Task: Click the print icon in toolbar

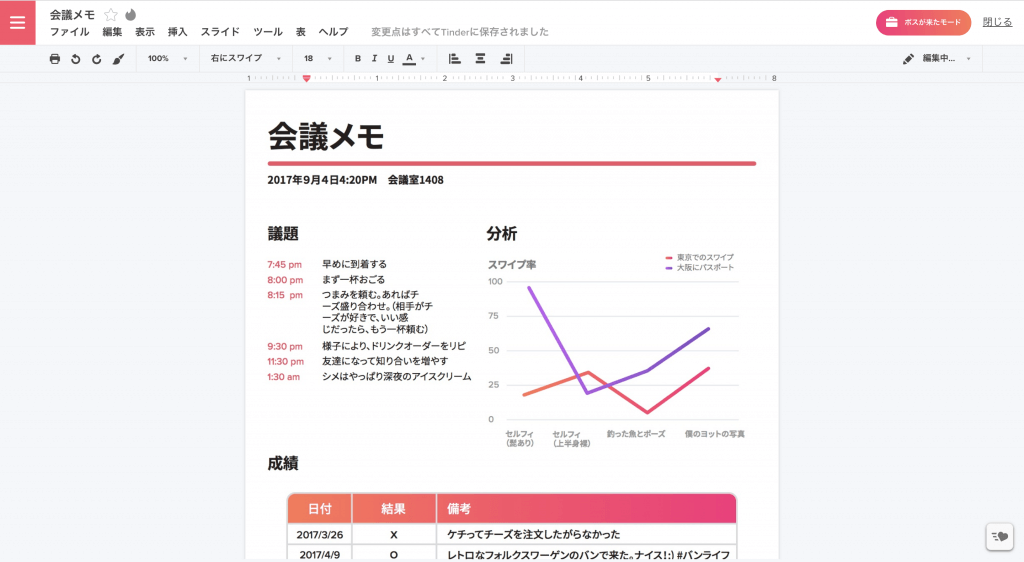Action: pos(55,59)
